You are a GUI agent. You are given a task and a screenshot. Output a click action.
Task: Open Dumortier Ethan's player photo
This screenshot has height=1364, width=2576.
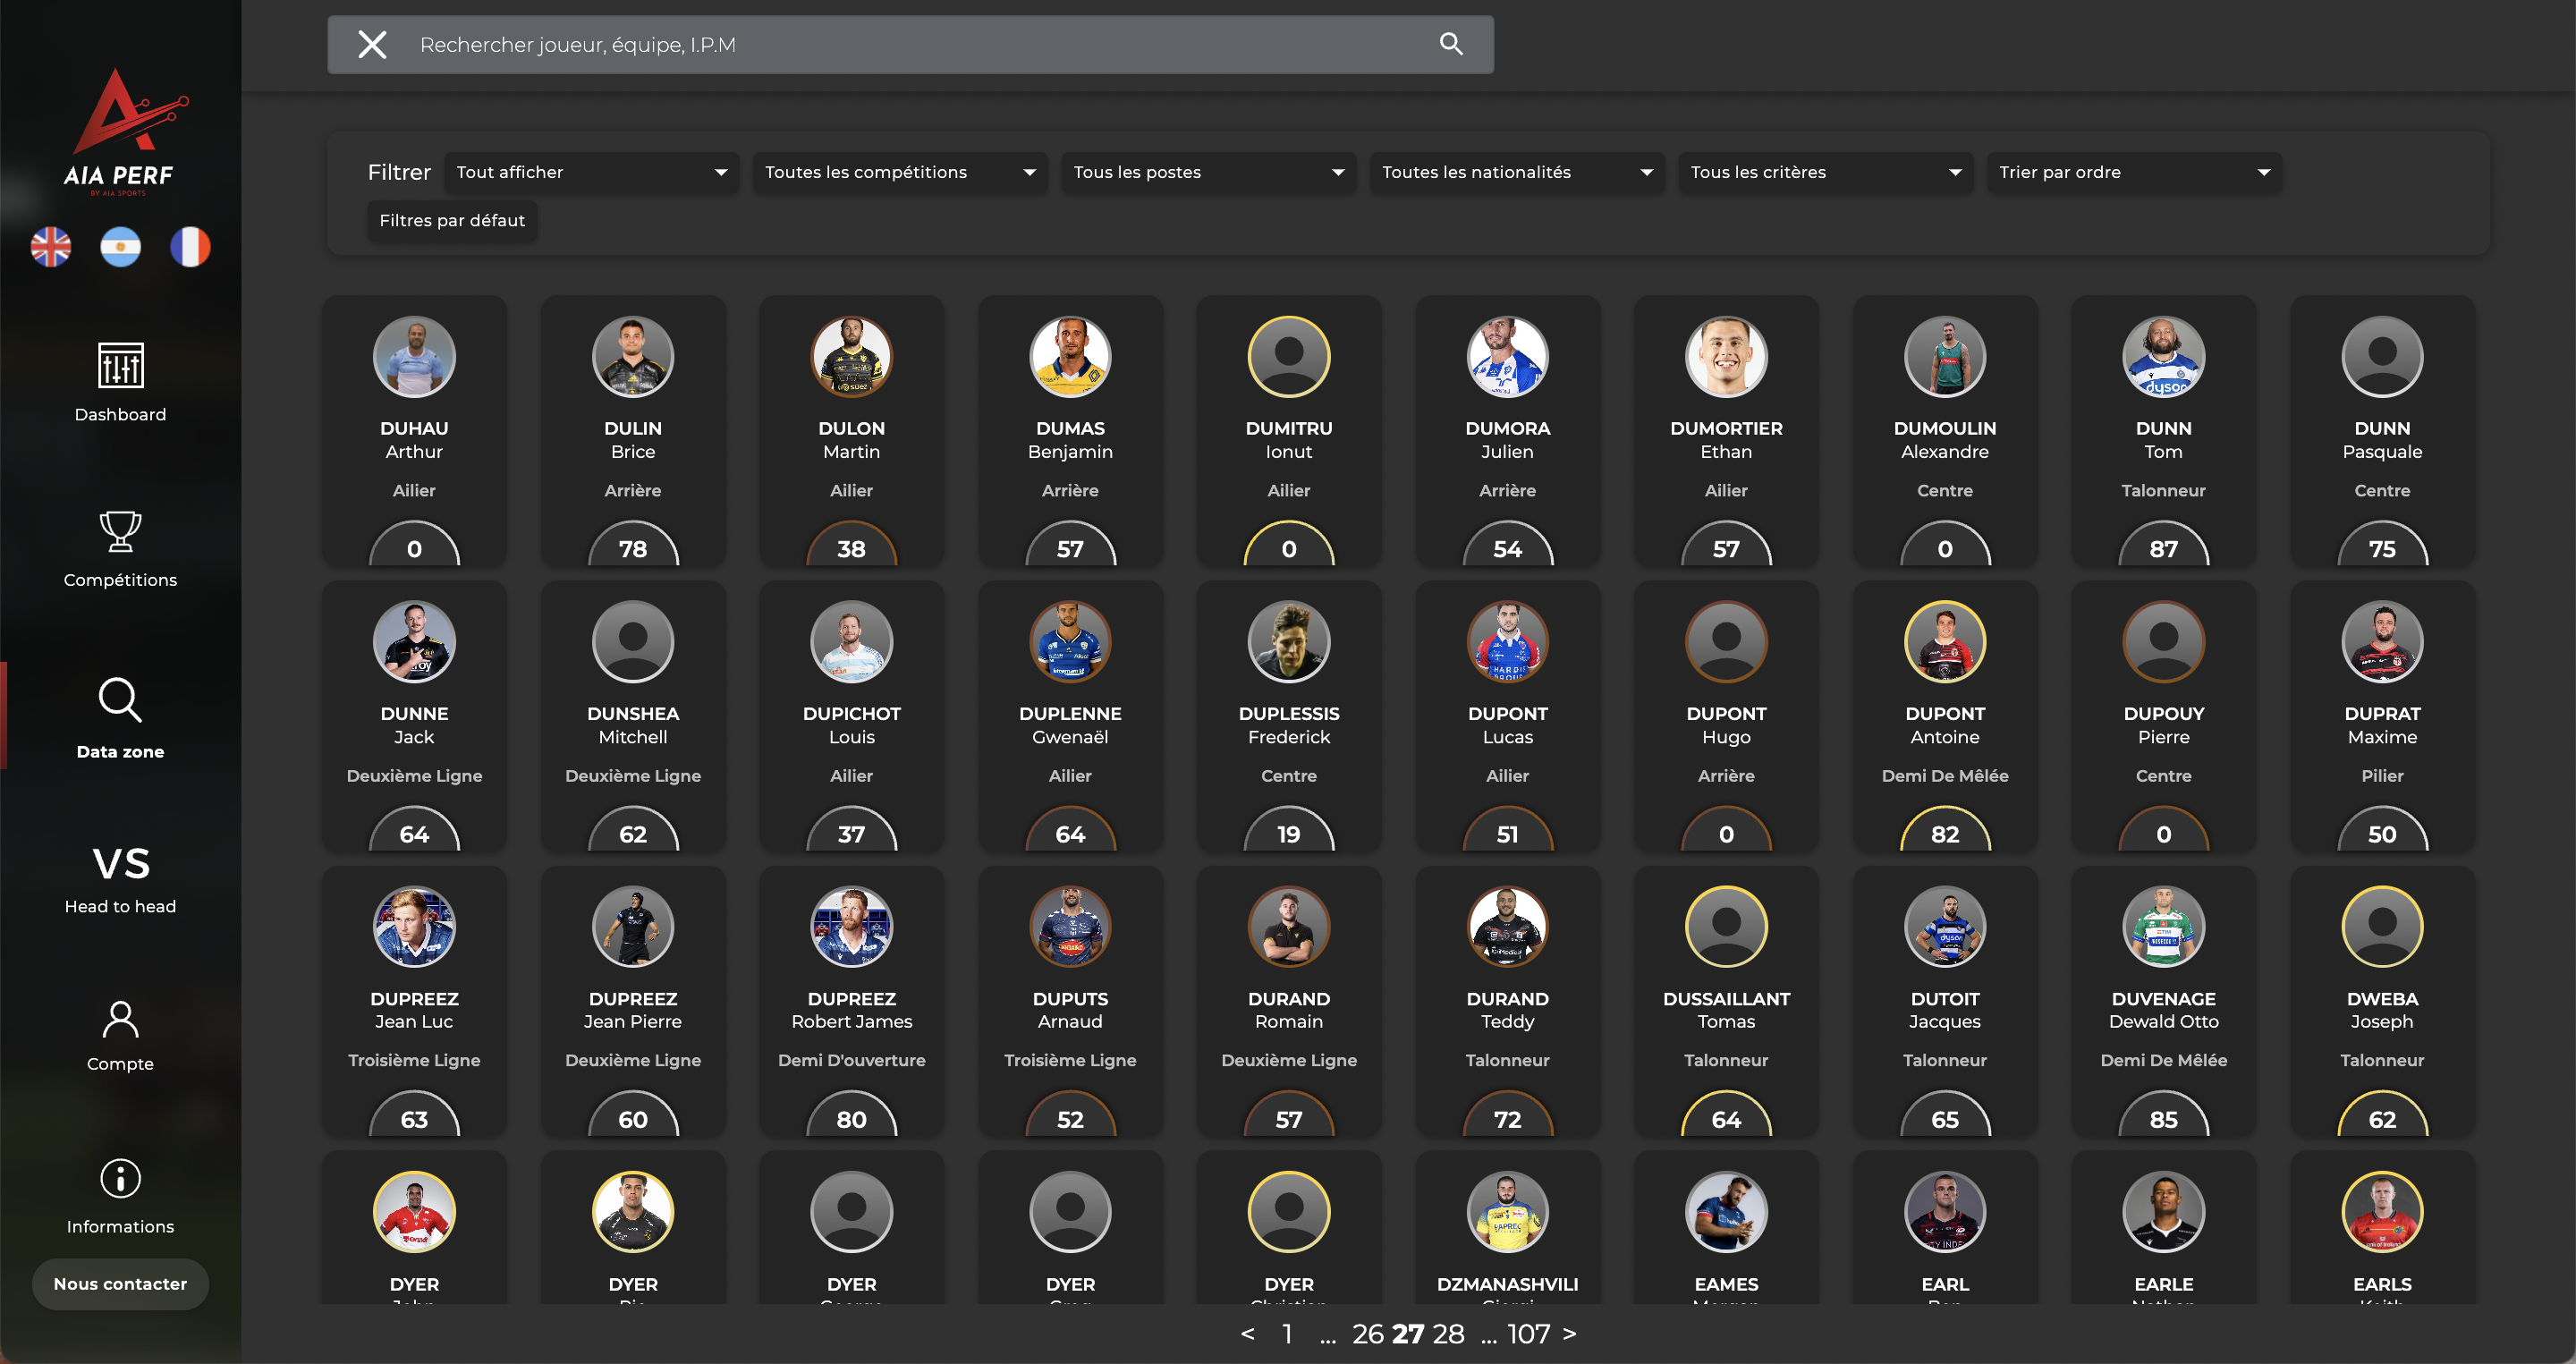point(1726,356)
